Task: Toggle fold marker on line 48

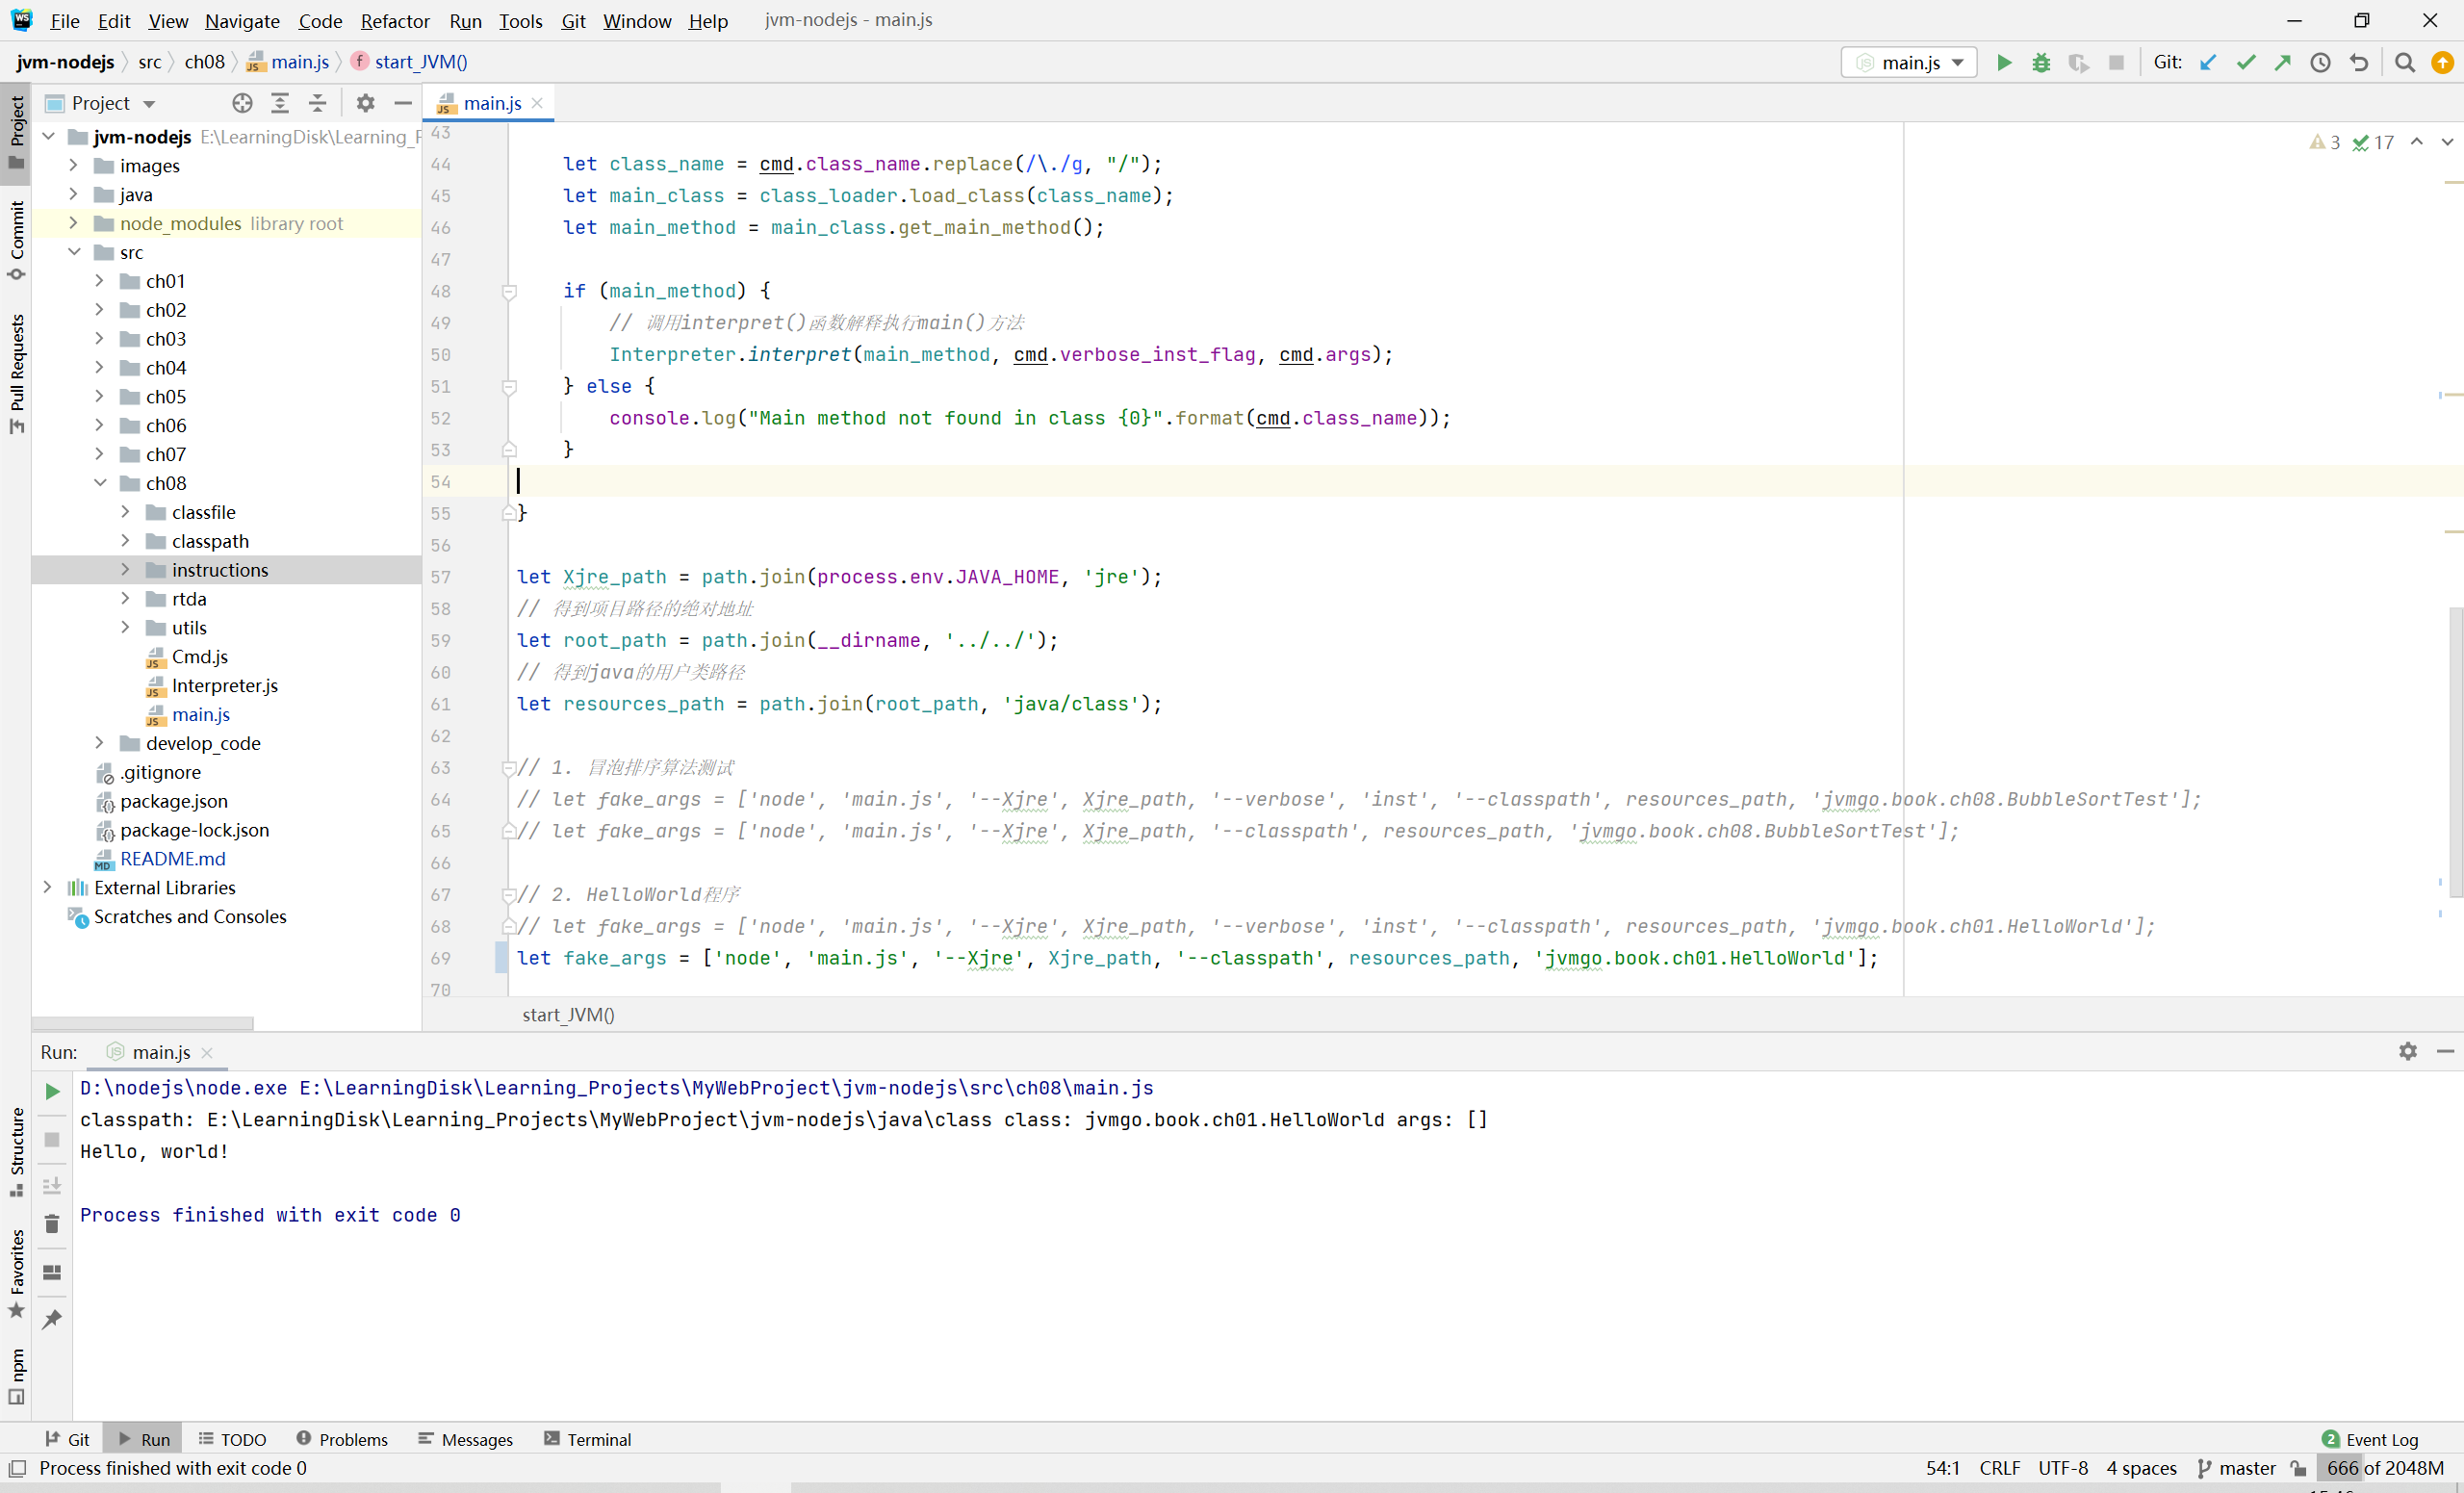Action: pos(509,292)
